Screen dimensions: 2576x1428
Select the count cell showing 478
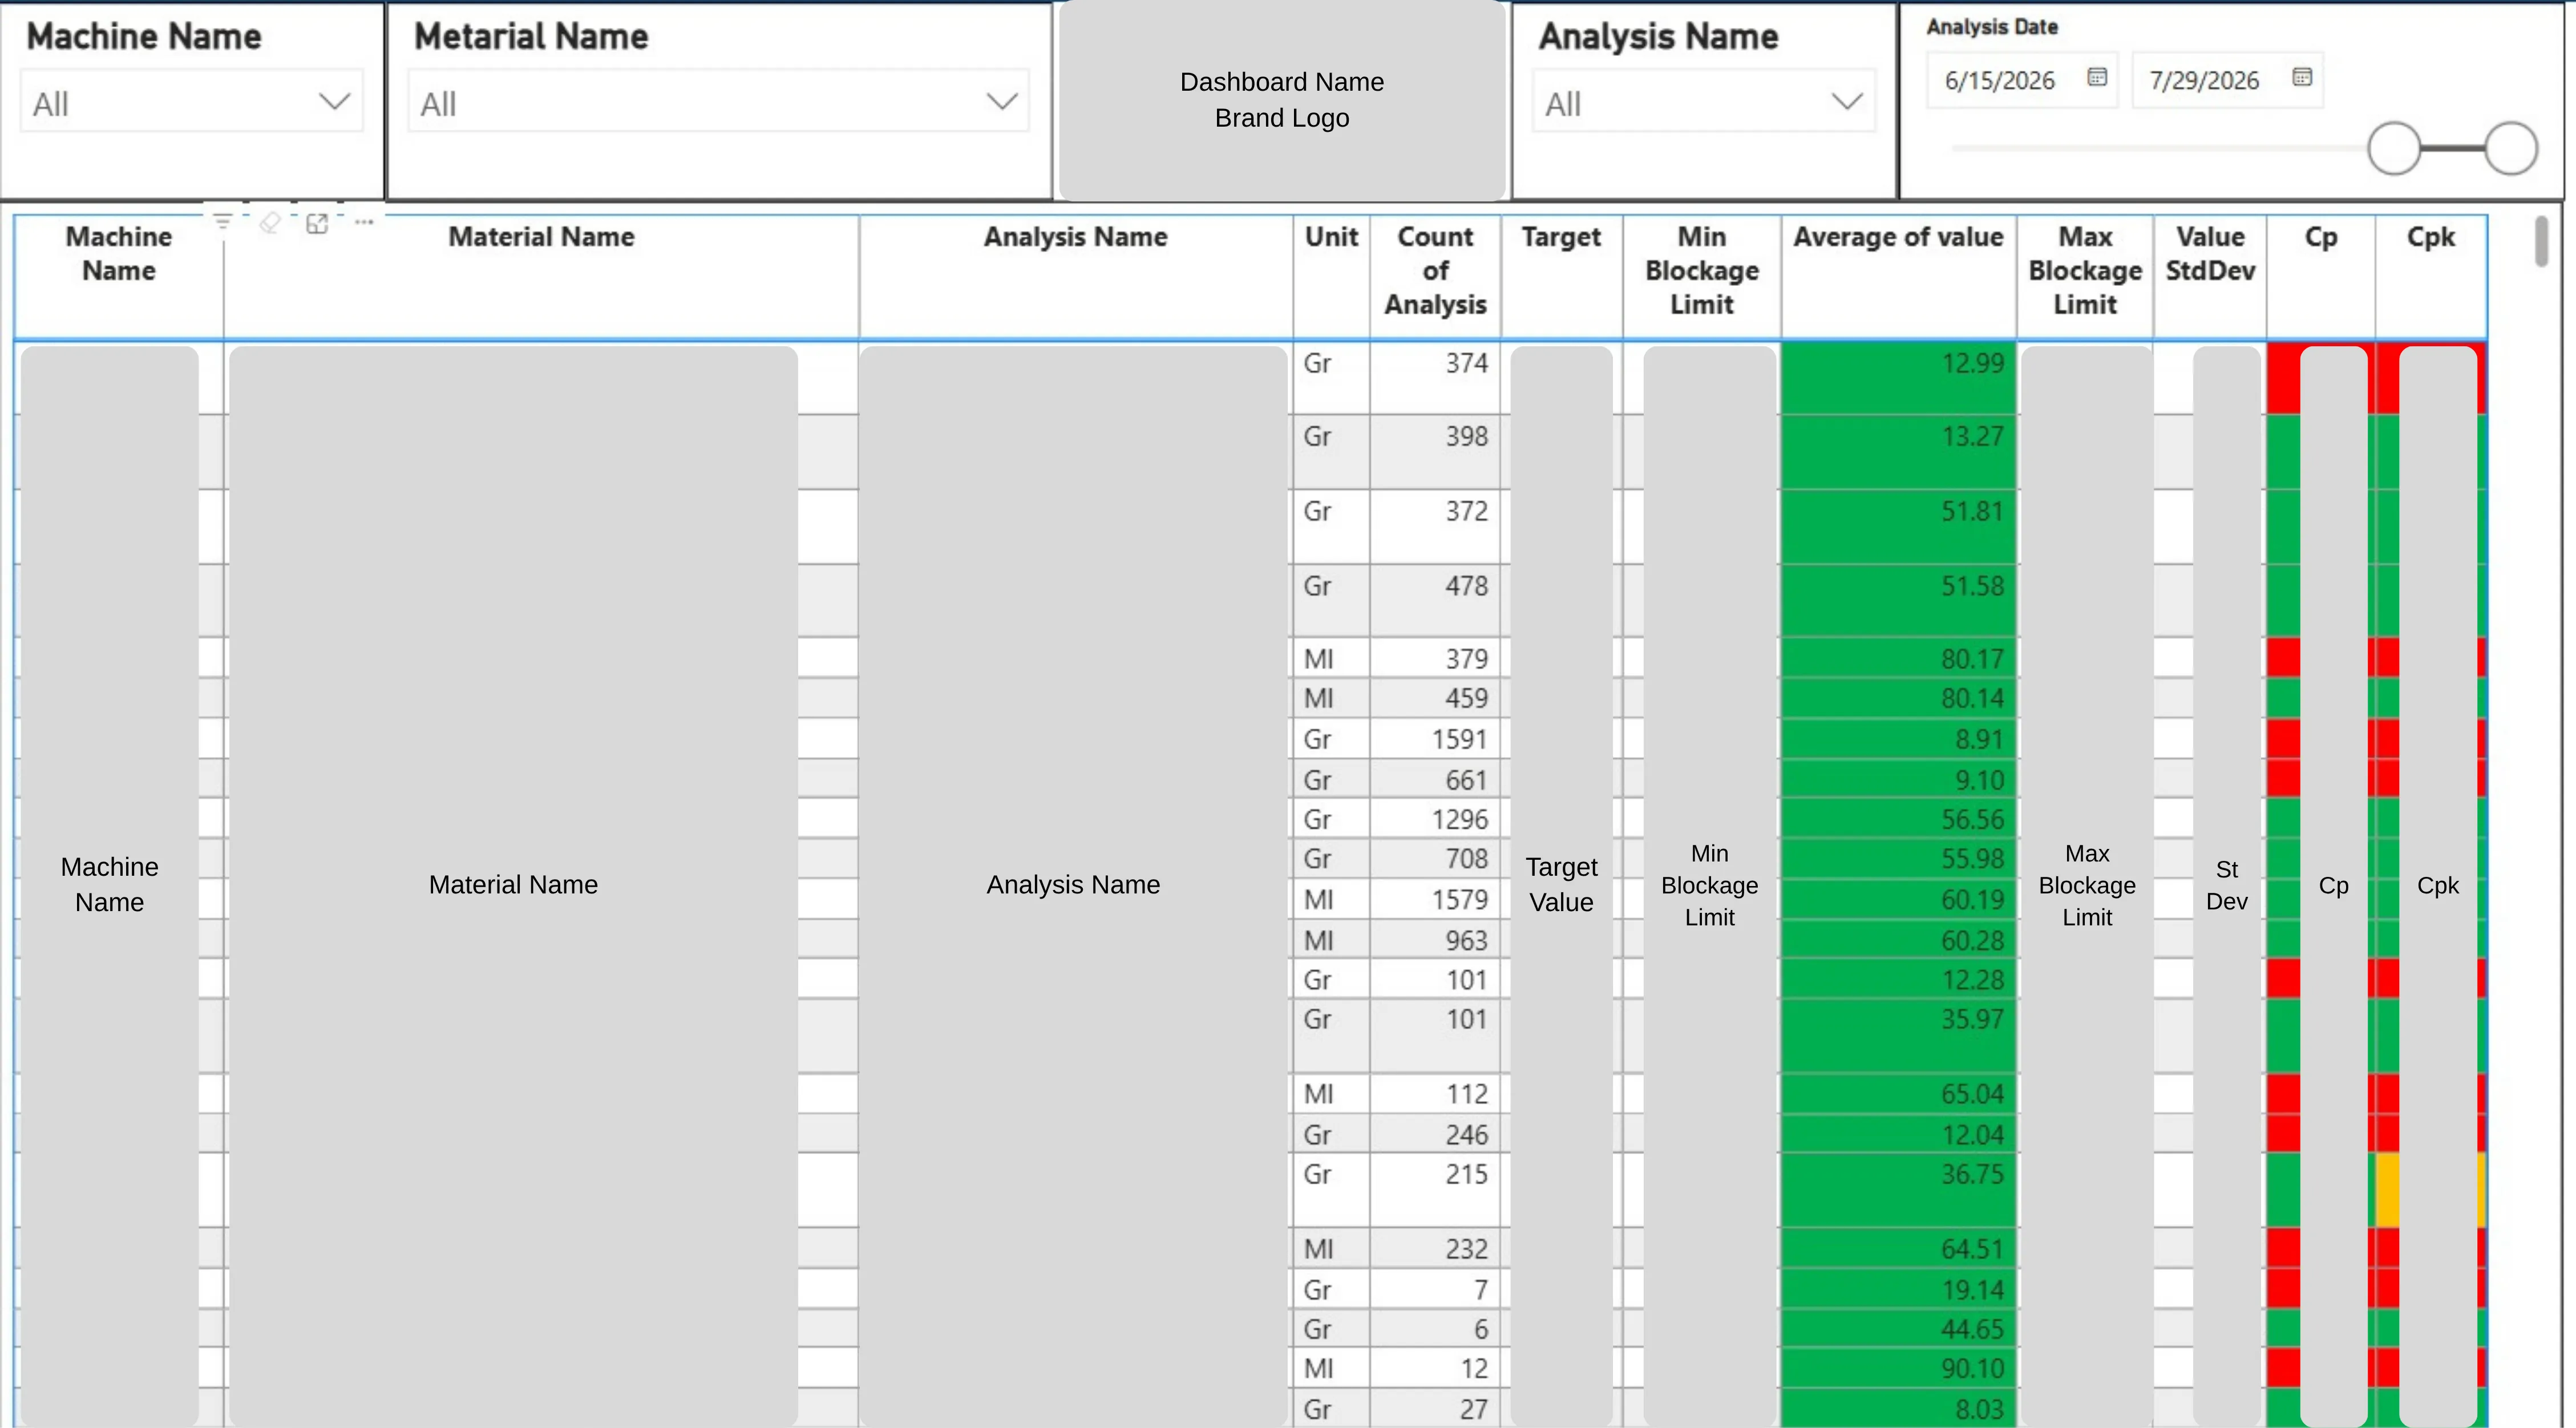coord(1435,600)
